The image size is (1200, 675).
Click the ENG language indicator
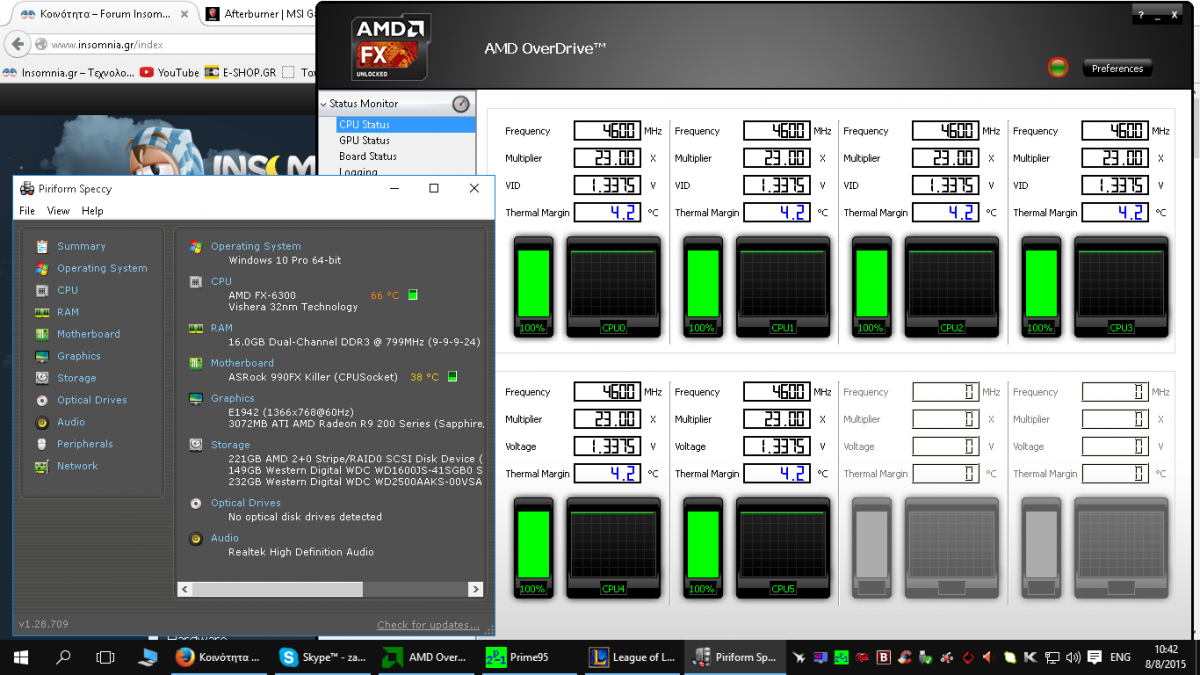(1120, 657)
